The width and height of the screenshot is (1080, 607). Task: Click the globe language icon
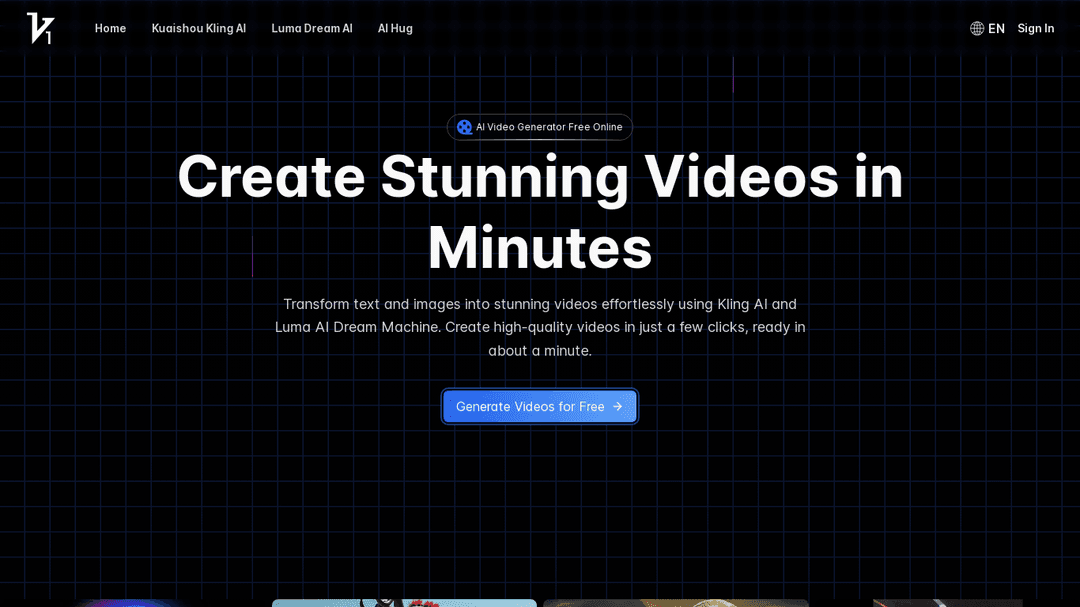977,28
